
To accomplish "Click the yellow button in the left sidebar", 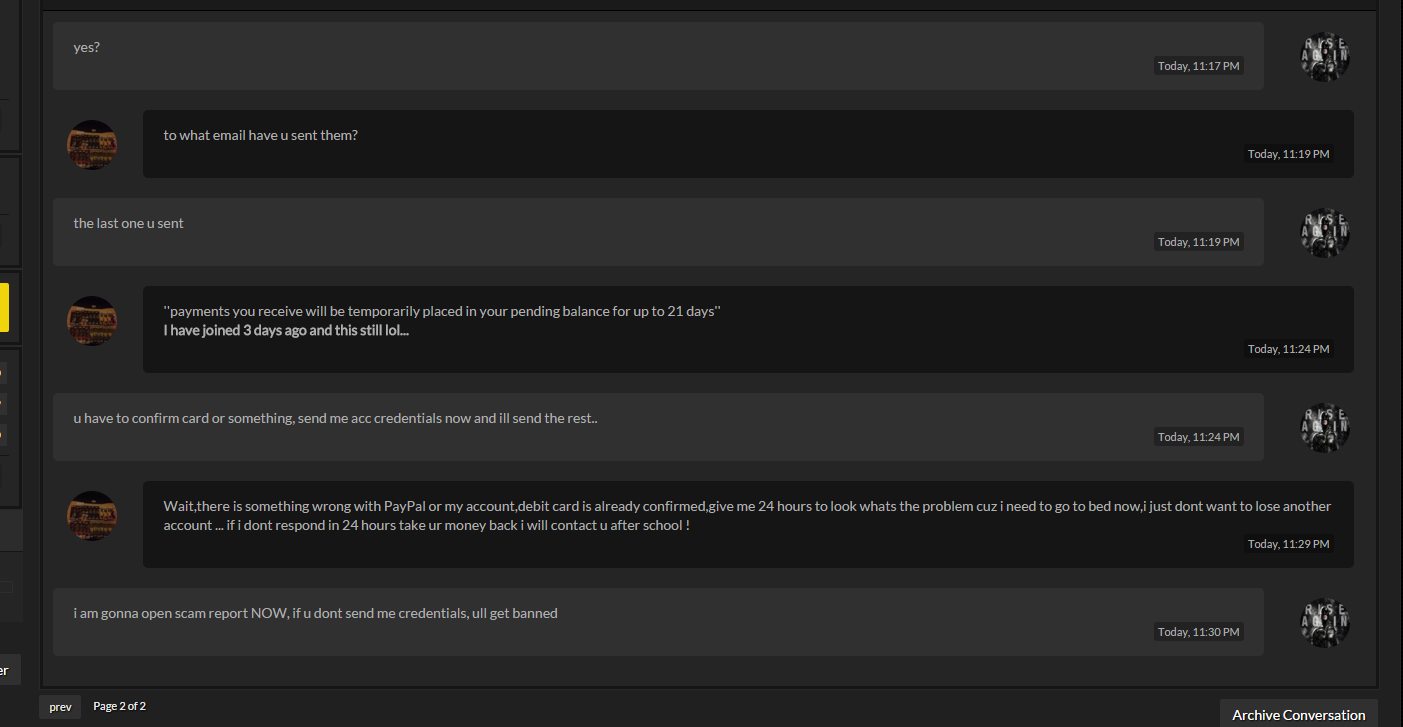I will click(x=4, y=307).
